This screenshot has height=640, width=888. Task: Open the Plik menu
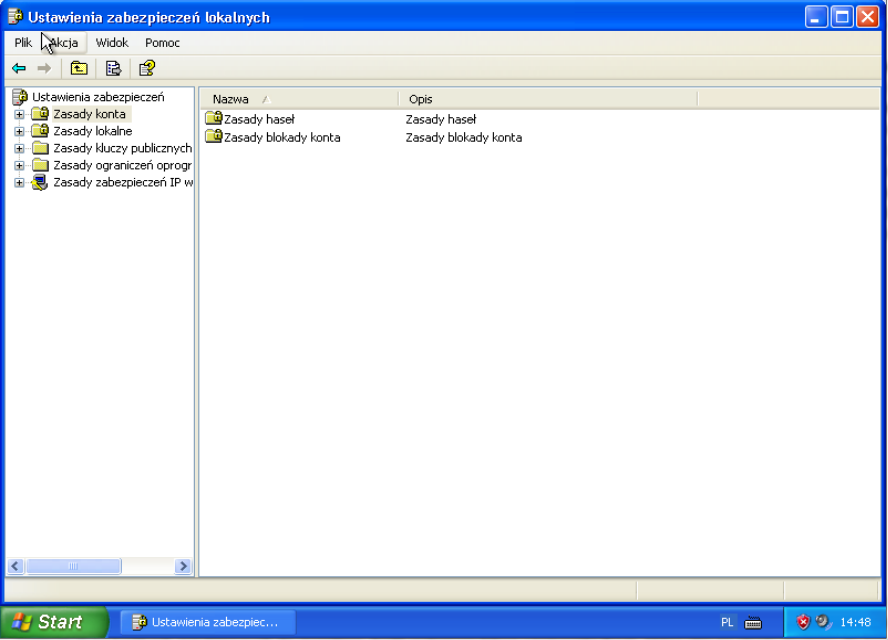[23, 43]
